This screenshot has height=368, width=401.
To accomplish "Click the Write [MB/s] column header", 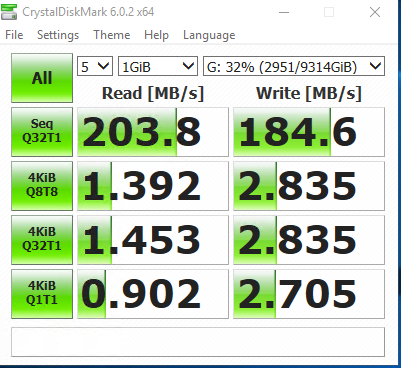I will [309, 94].
